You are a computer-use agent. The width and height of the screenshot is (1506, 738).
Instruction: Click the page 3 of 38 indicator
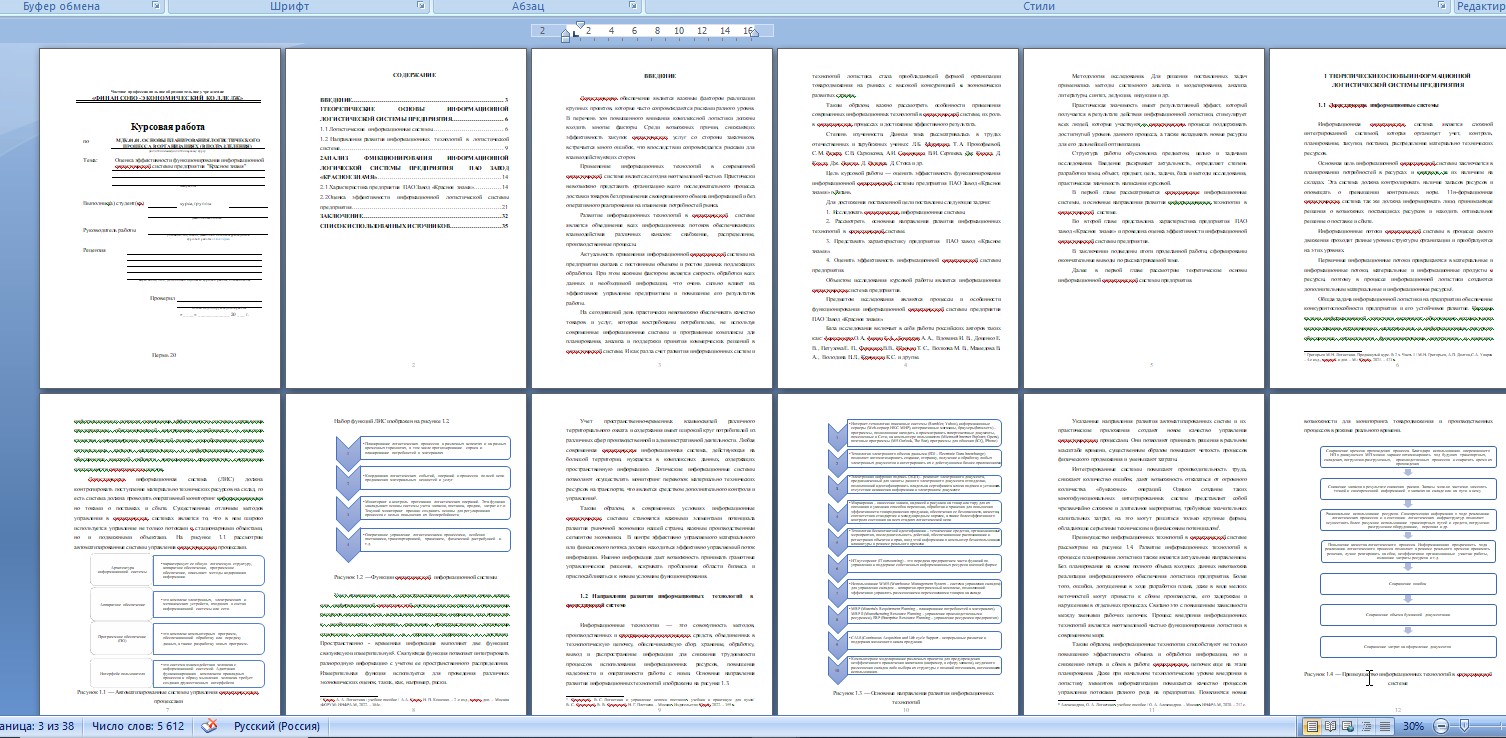coord(37,726)
